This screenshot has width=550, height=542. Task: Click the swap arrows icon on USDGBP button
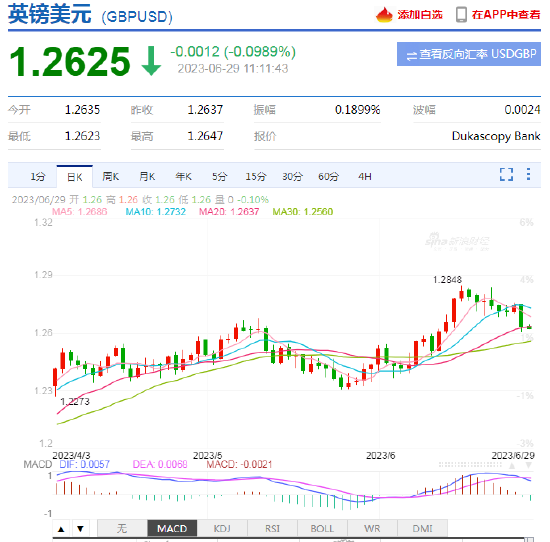coord(411,55)
